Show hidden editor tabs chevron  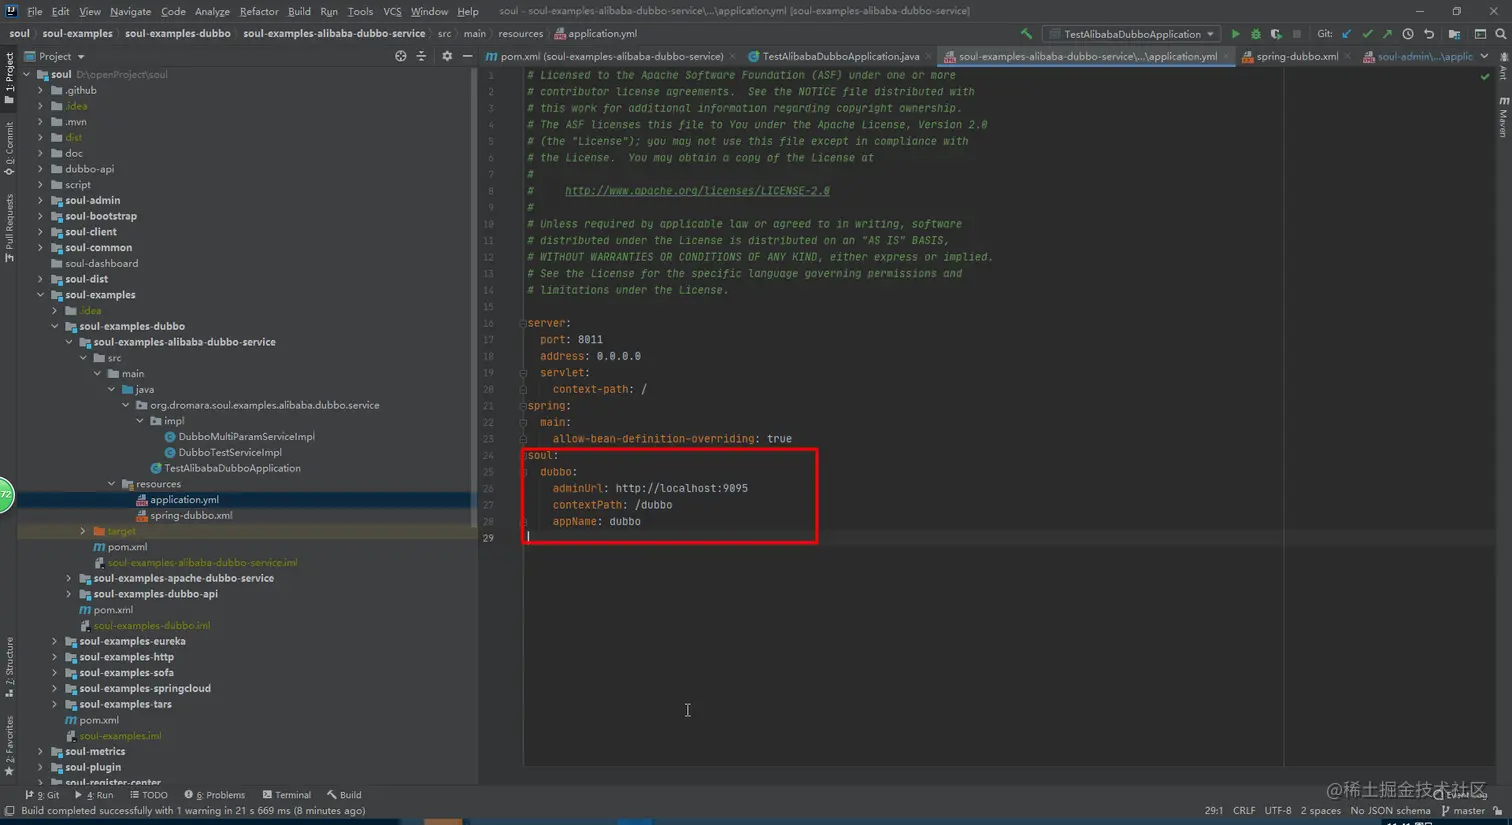pyautogui.click(x=1485, y=56)
